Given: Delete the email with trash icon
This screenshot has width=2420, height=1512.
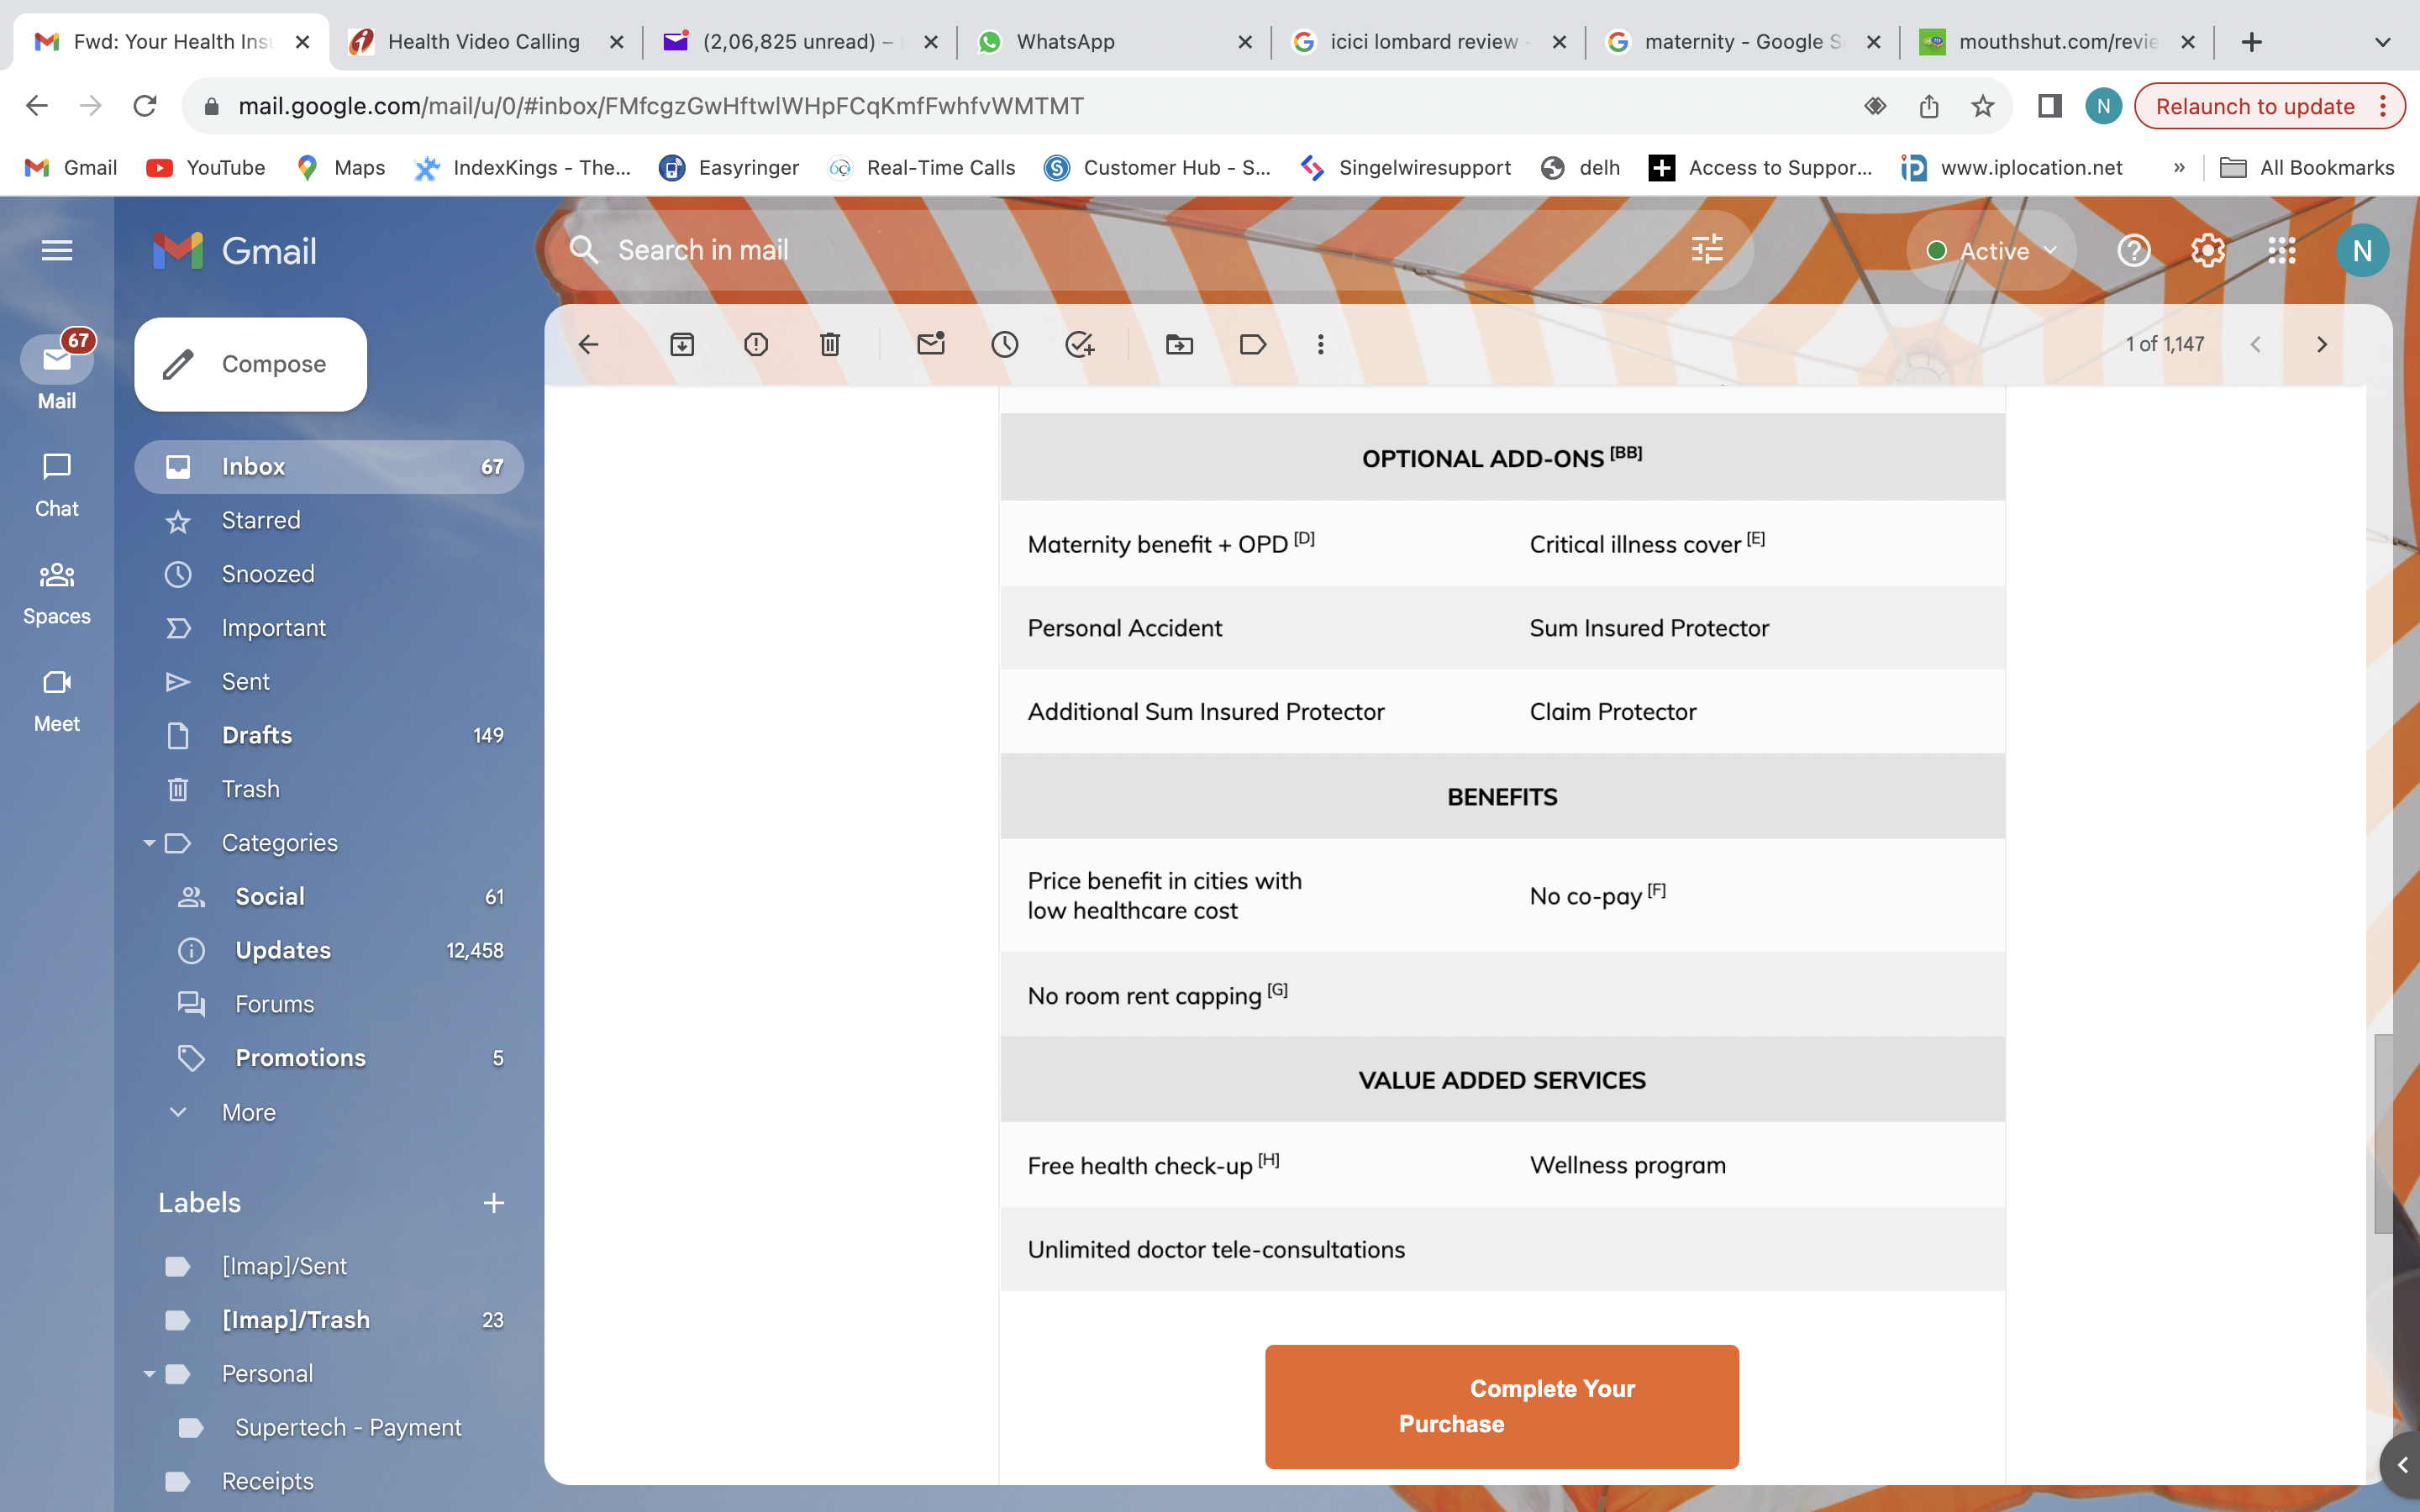Looking at the screenshot, I should (x=829, y=345).
